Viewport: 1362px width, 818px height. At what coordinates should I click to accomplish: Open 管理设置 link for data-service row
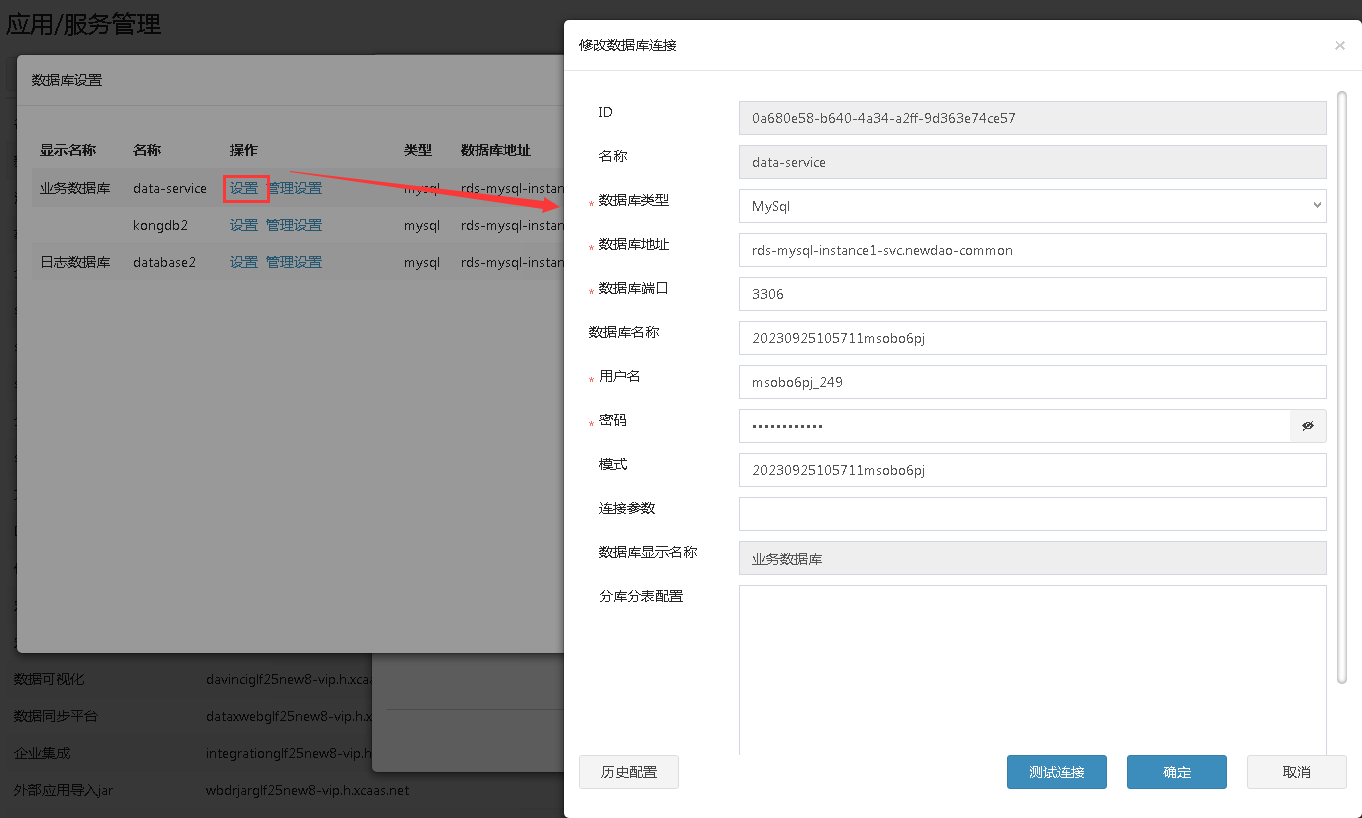pos(294,188)
